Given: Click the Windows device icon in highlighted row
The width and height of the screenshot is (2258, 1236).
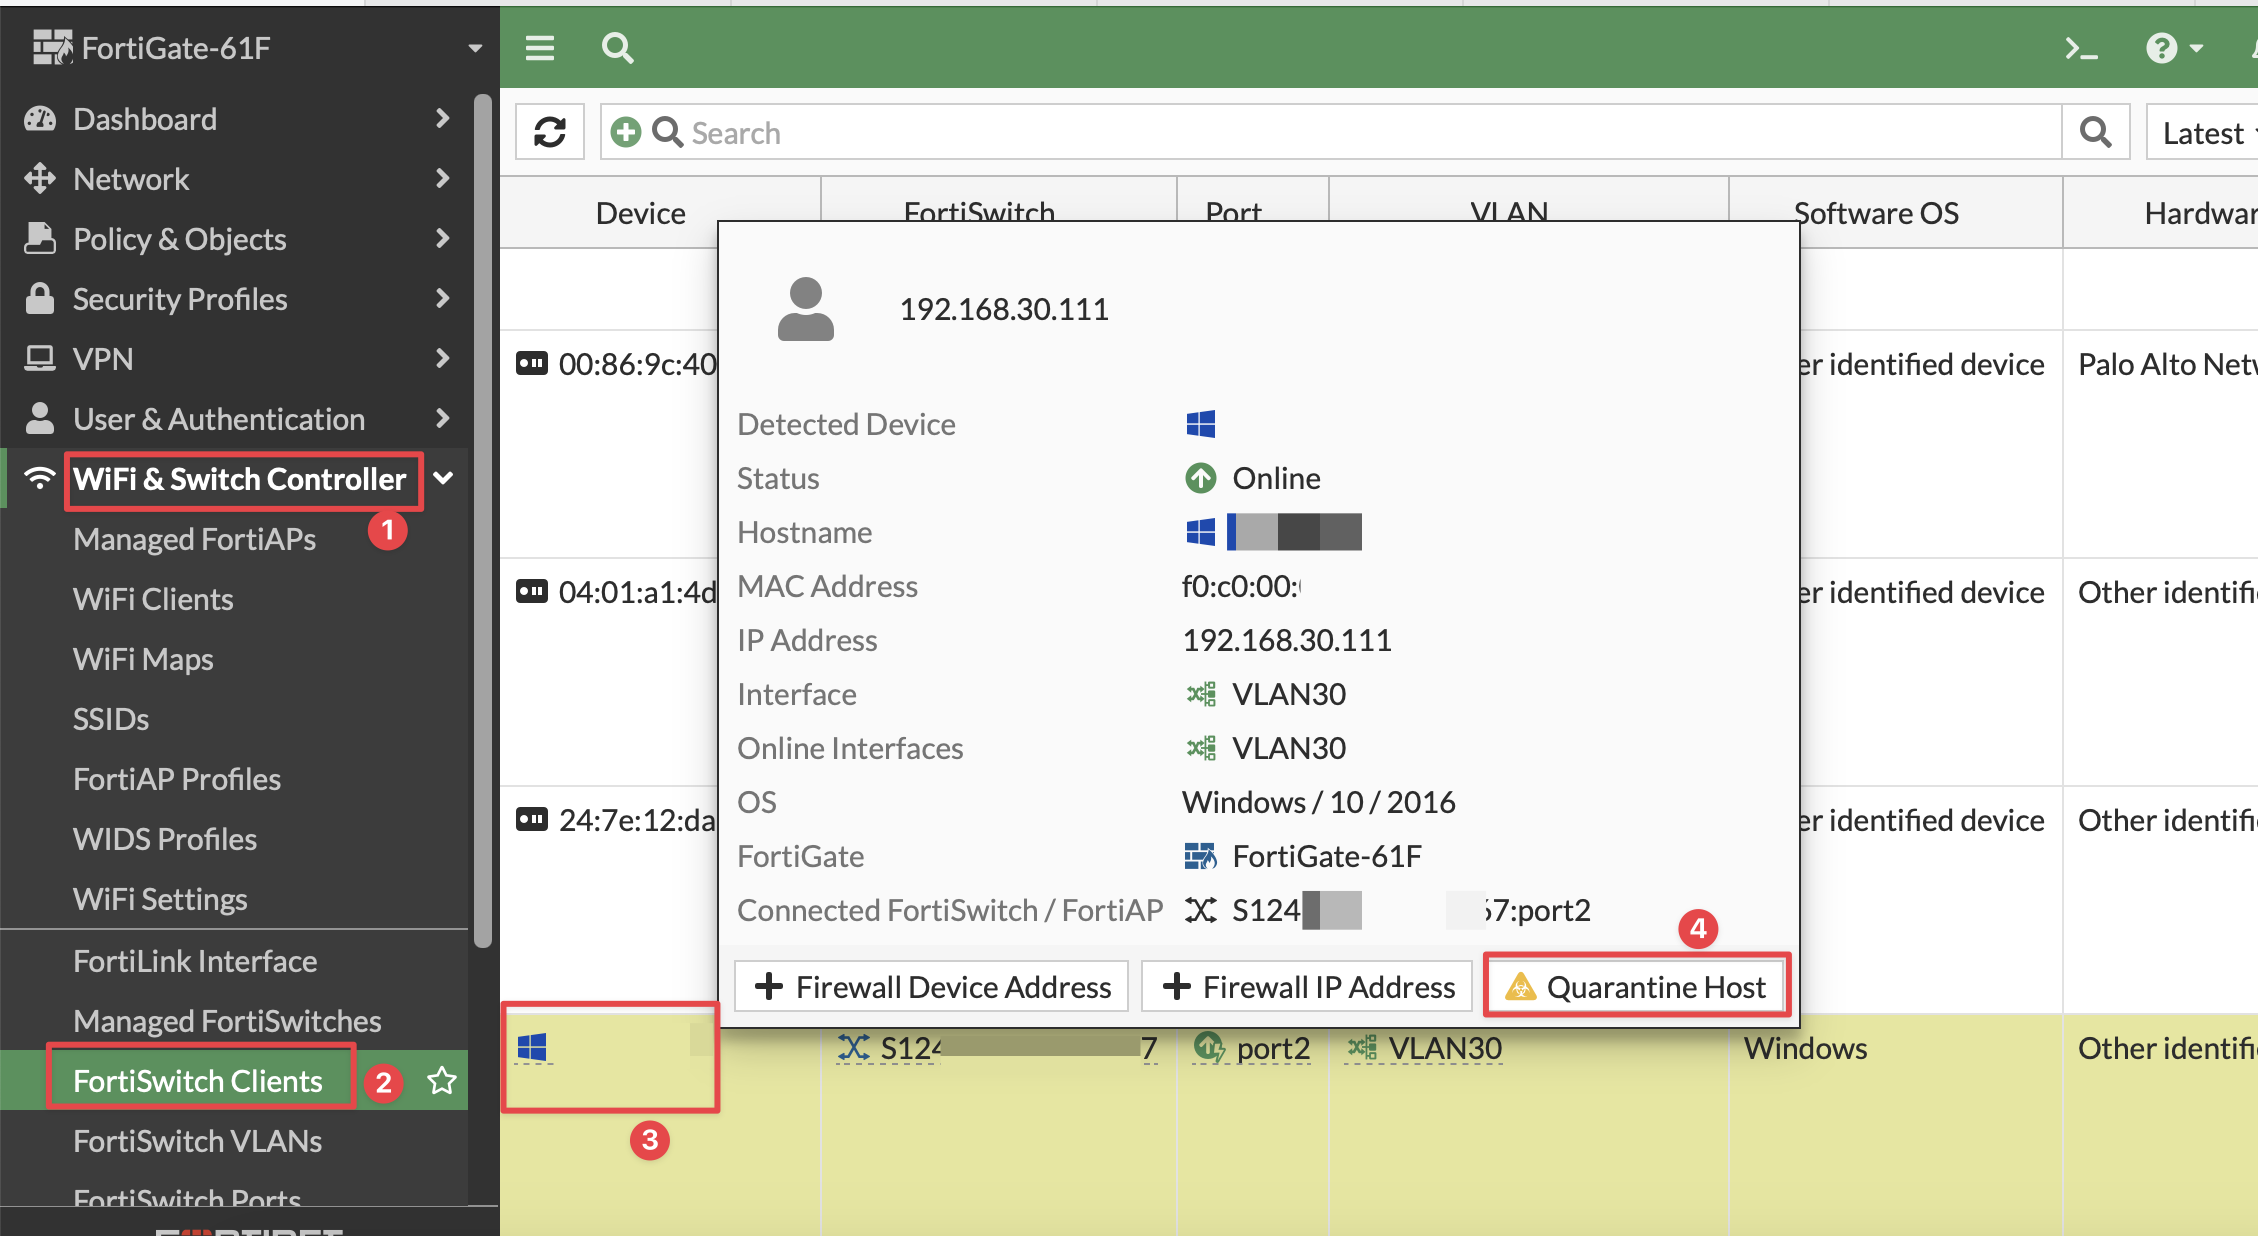Looking at the screenshot, I should coord(532,1048).
